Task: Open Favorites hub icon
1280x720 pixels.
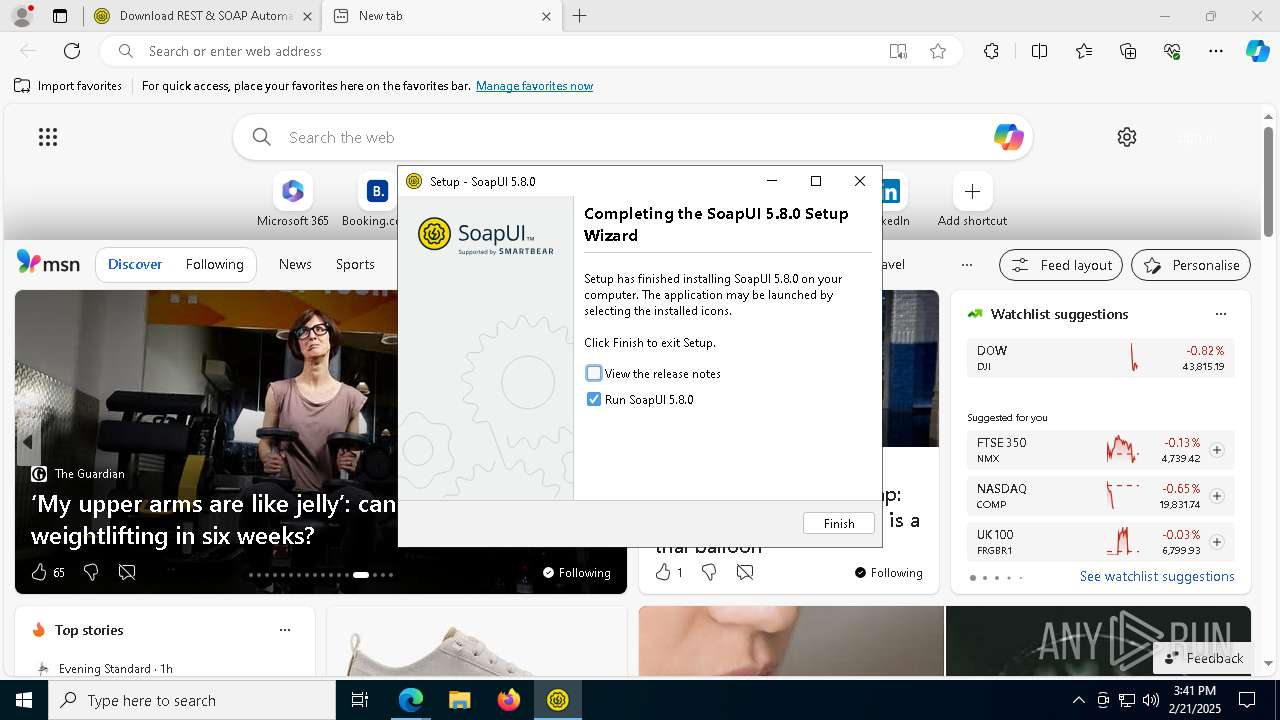Action: point(1084,51)
